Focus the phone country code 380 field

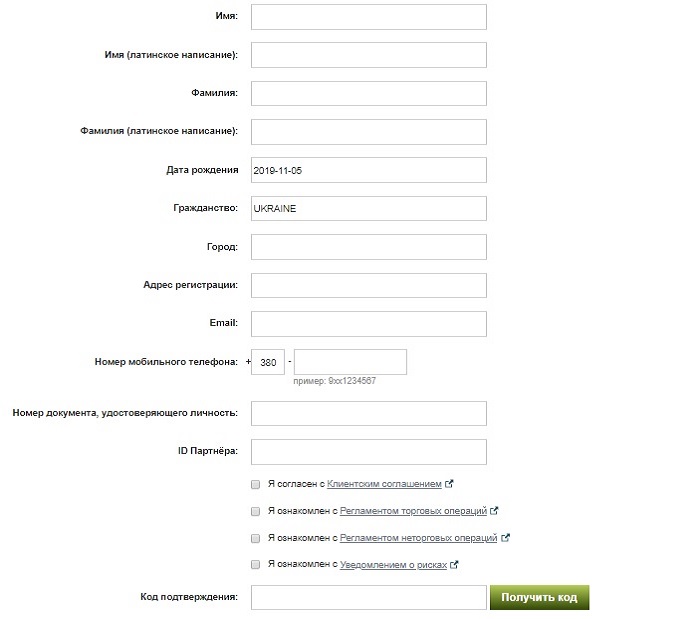coord(268,362)
